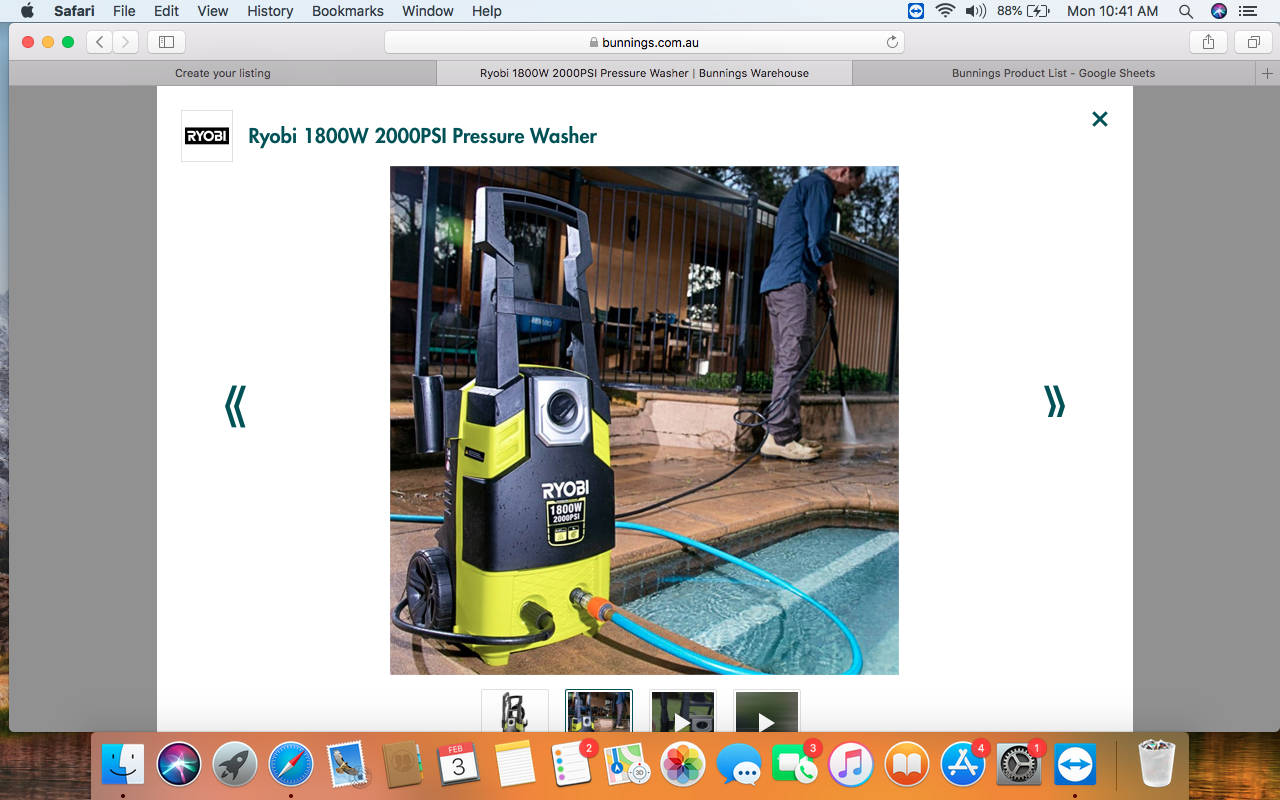Open the volume control in menu bar
1280x800 pixels.
975,11
